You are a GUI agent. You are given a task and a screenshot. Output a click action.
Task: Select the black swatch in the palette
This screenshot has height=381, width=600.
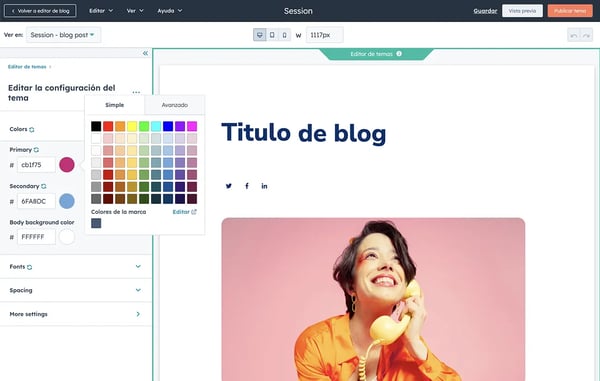pos(96,126)
